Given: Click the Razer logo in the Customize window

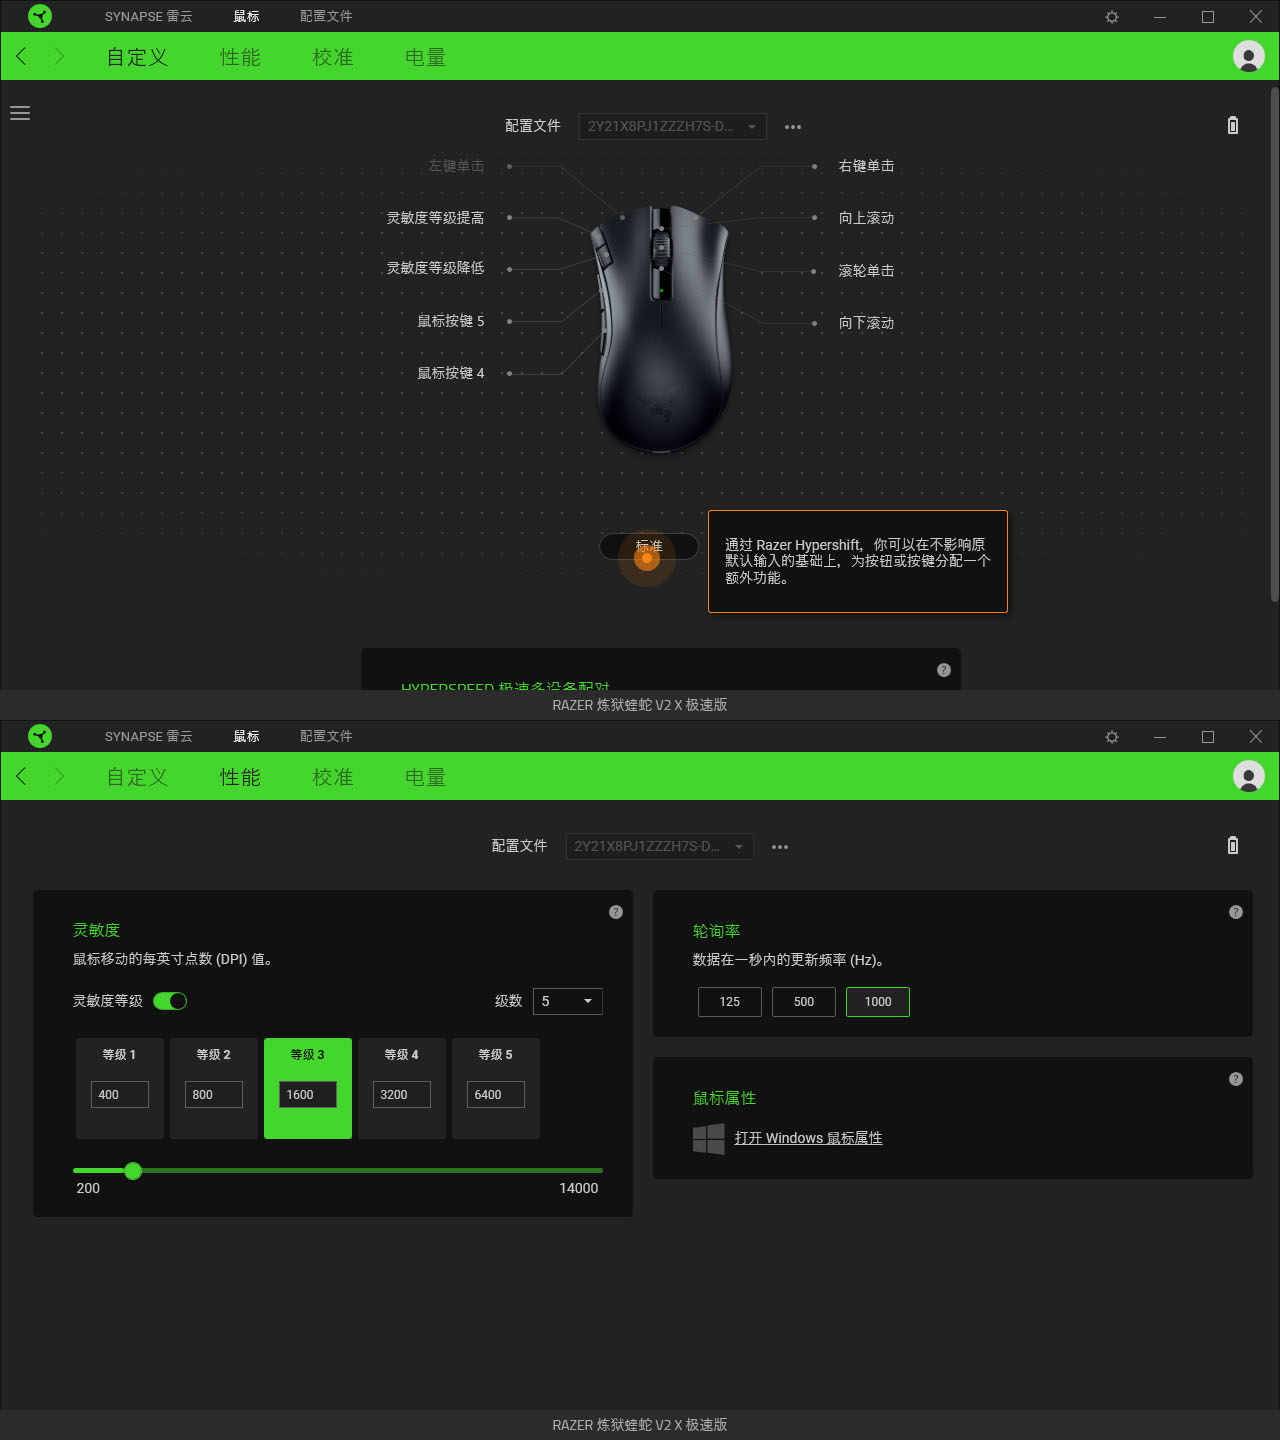Looking at the screenshot, I should pyautogui.click(x=40, y=16).
